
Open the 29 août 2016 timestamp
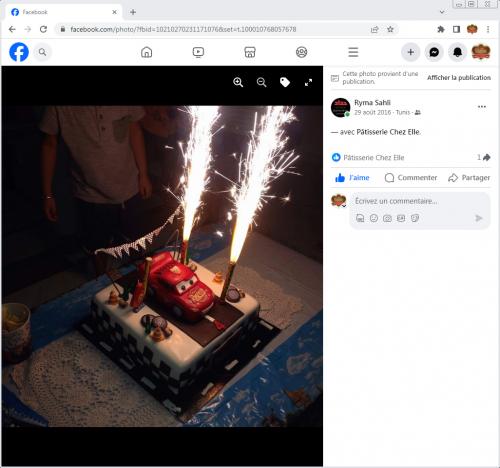pyautogui.click(x=372, y=113)
